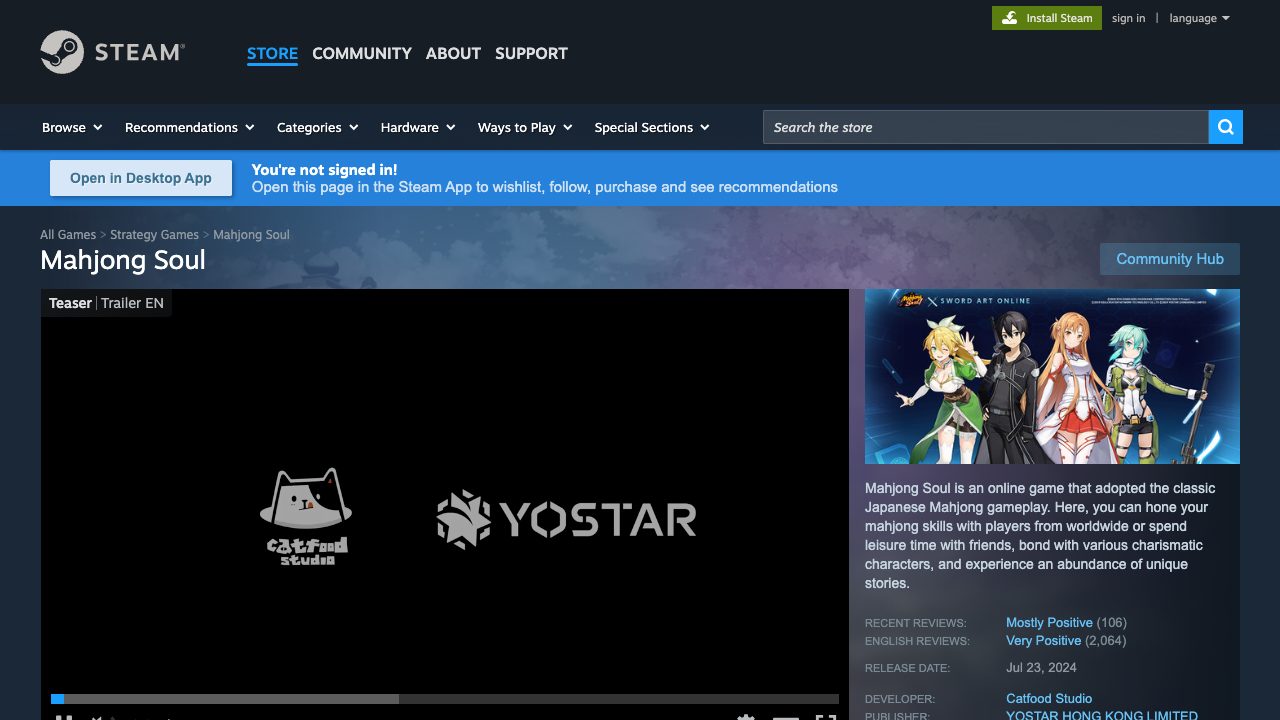Click the Mahjong Soul description paragraph
1280x720 pixels.
tap(1041, 535)
